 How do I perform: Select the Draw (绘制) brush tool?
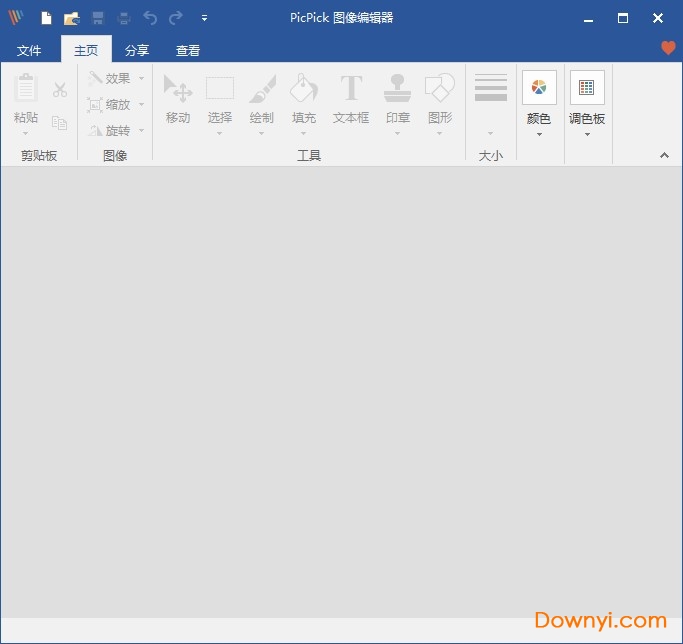pyautogui.click(x=262, y=99)
